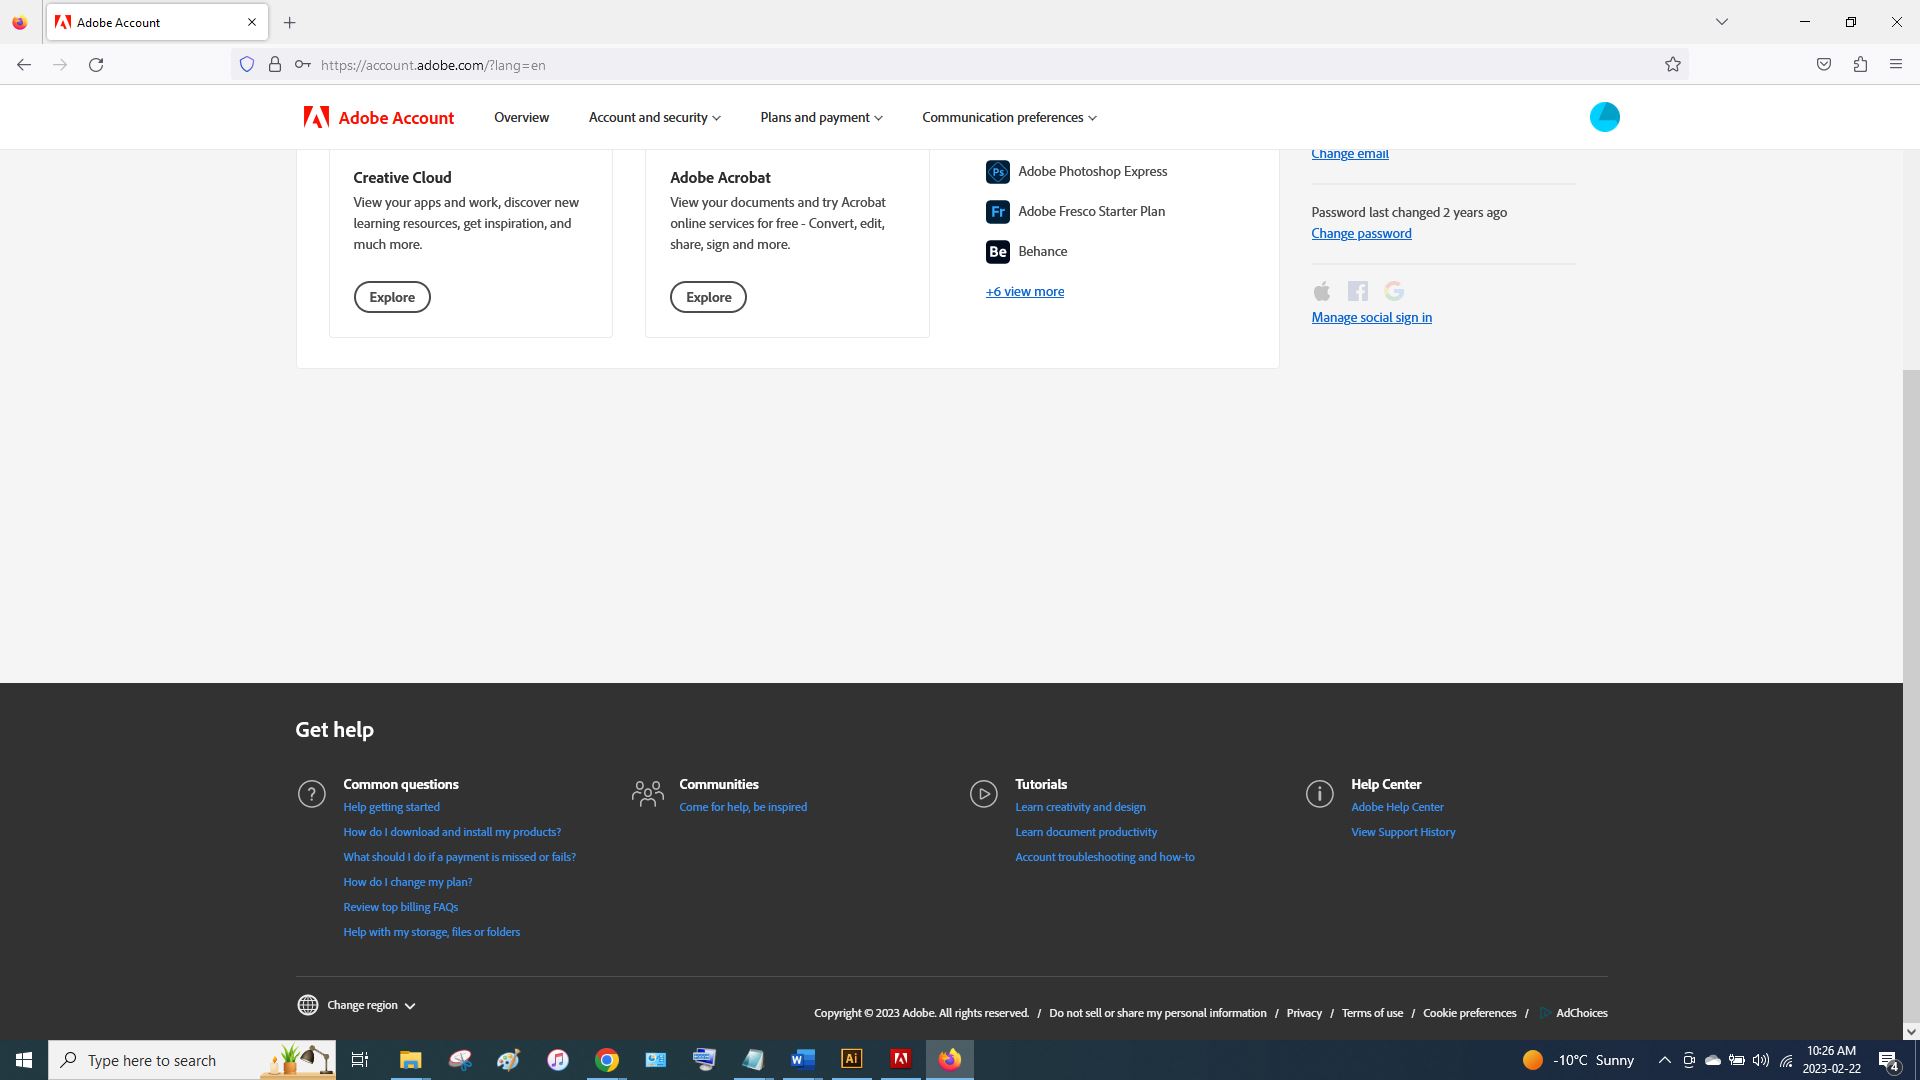This screenshot has height=1080, width=1920.
Task: Click the Adobe Photoshop Express icon
Action: 997,172
